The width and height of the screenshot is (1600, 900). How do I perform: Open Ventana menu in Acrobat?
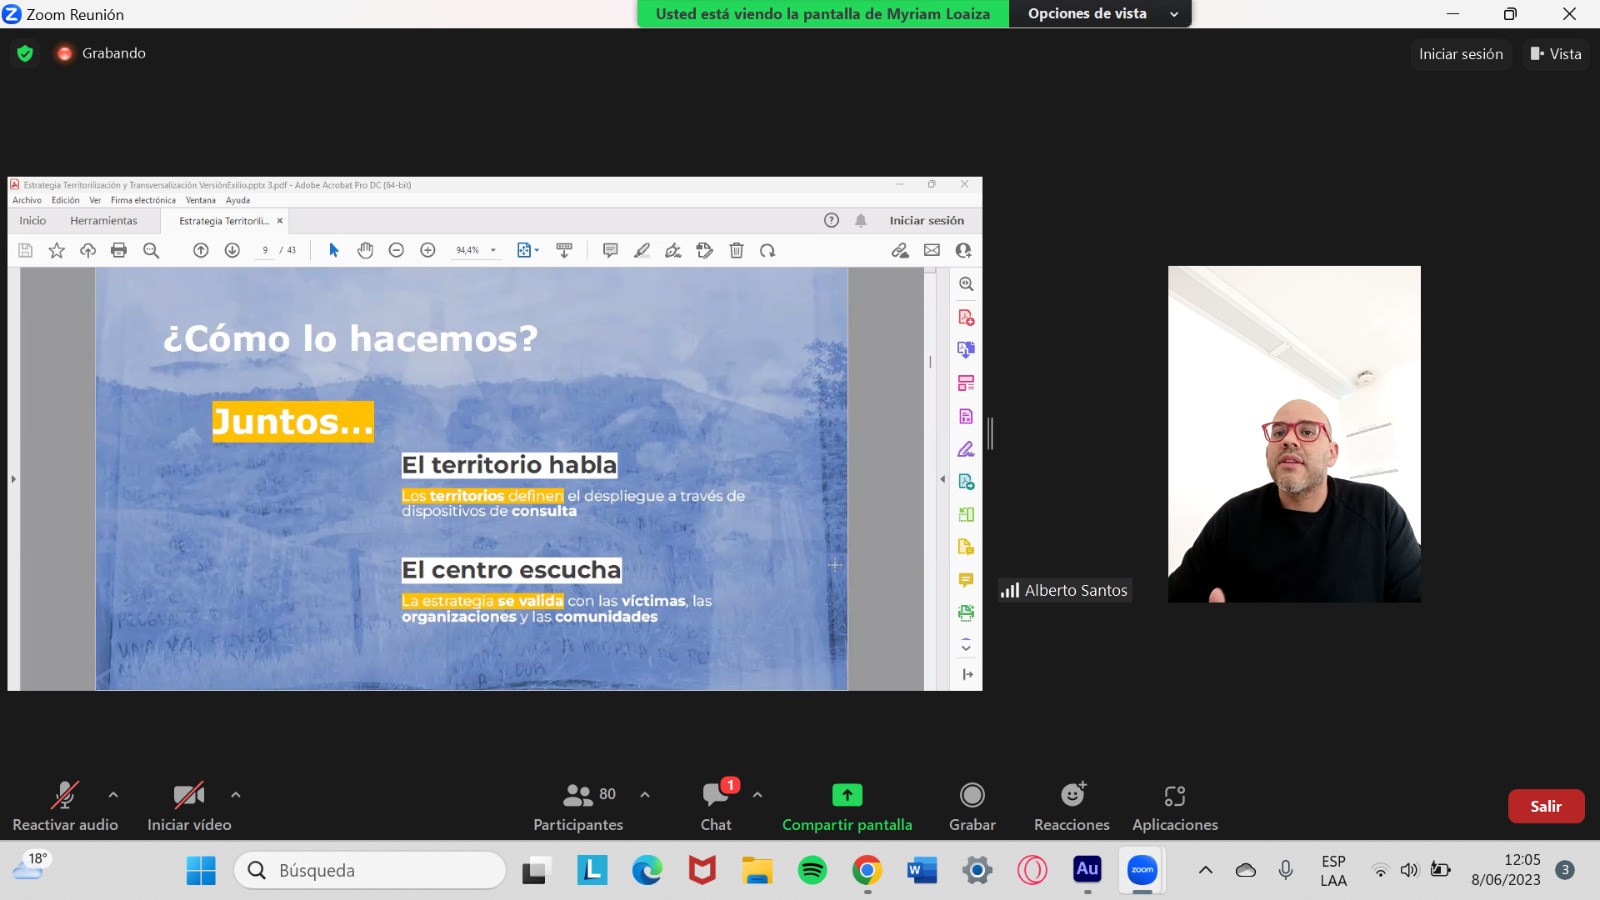click(201, 200)
